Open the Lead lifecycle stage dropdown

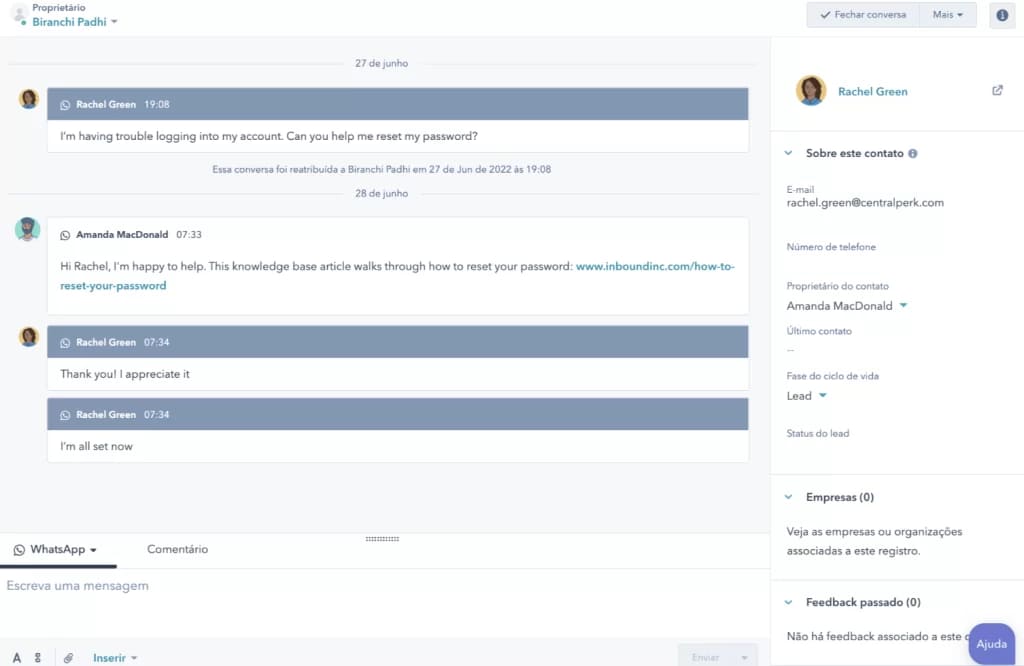(x=807, y=396)
